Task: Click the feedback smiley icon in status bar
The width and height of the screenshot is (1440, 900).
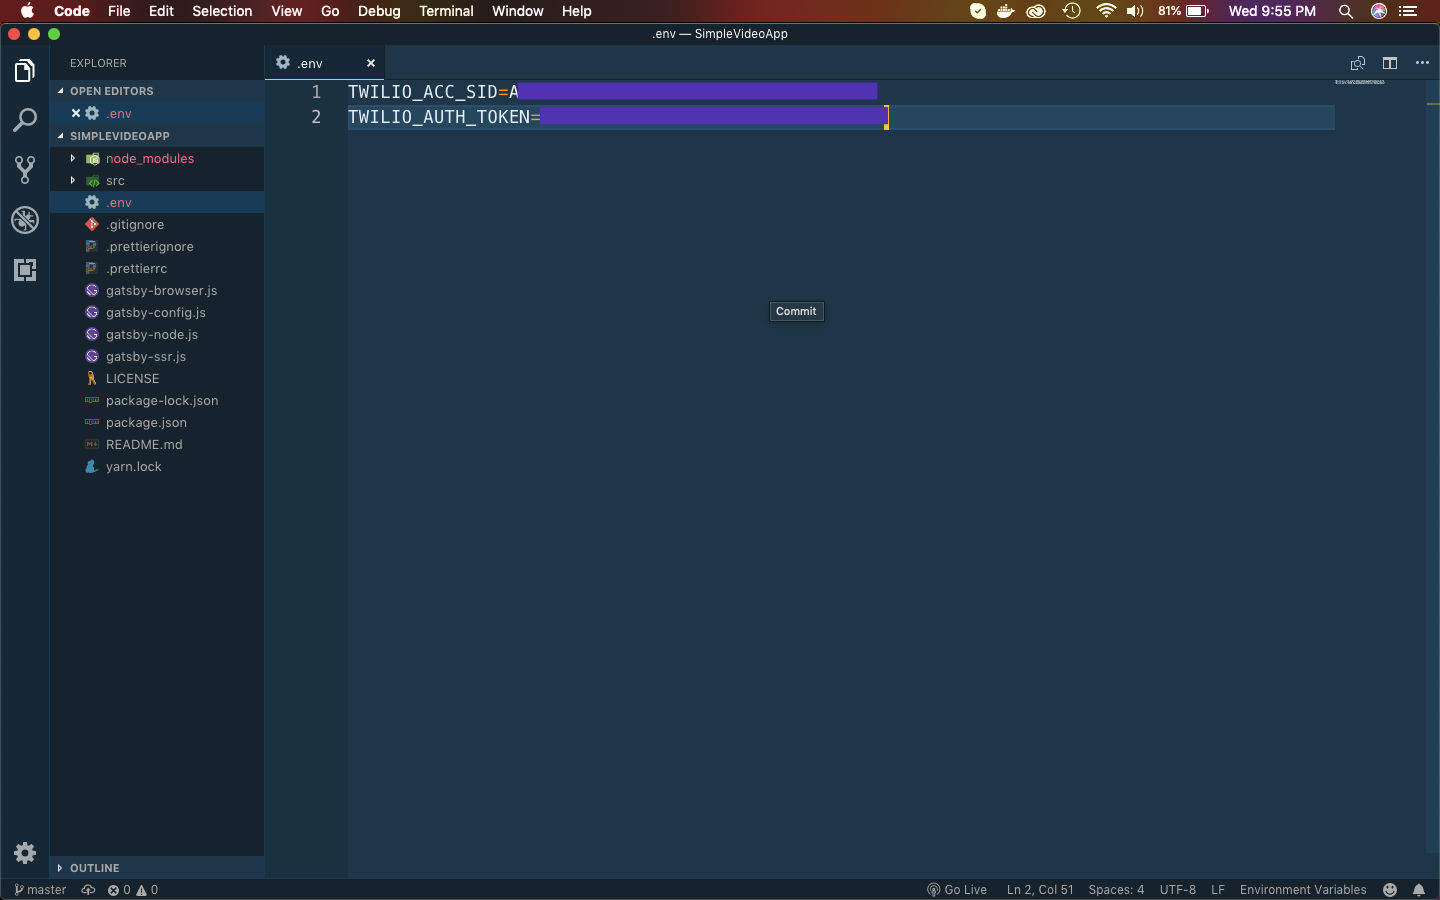Action: [1390, 890]
